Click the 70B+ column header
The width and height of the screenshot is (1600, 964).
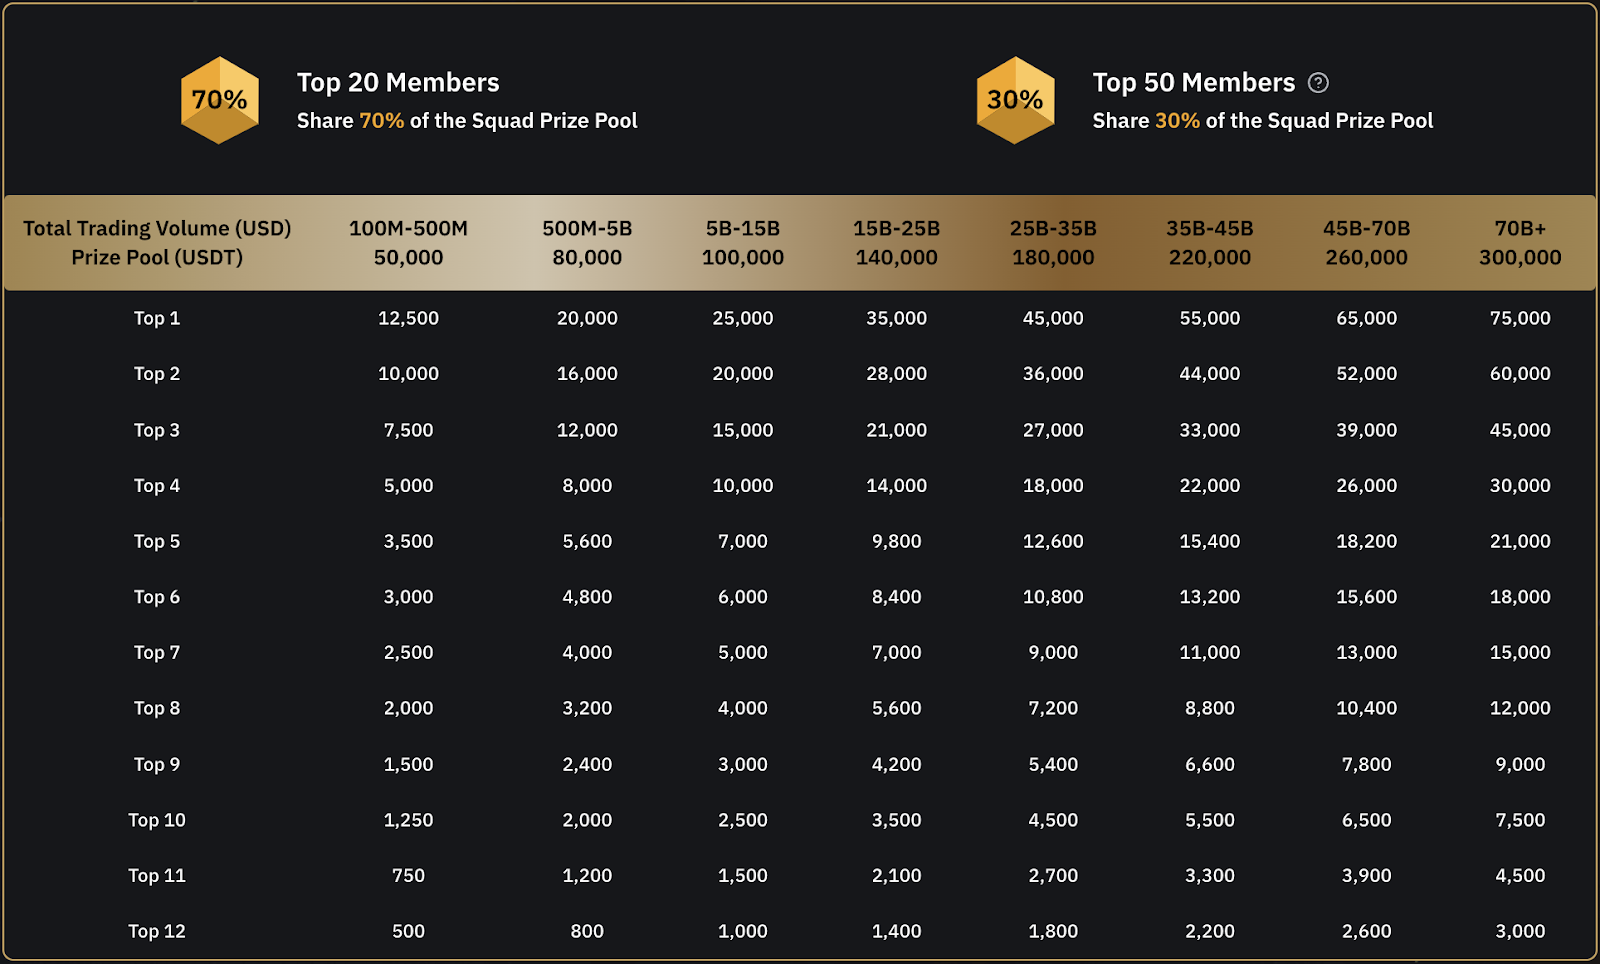1520,228
